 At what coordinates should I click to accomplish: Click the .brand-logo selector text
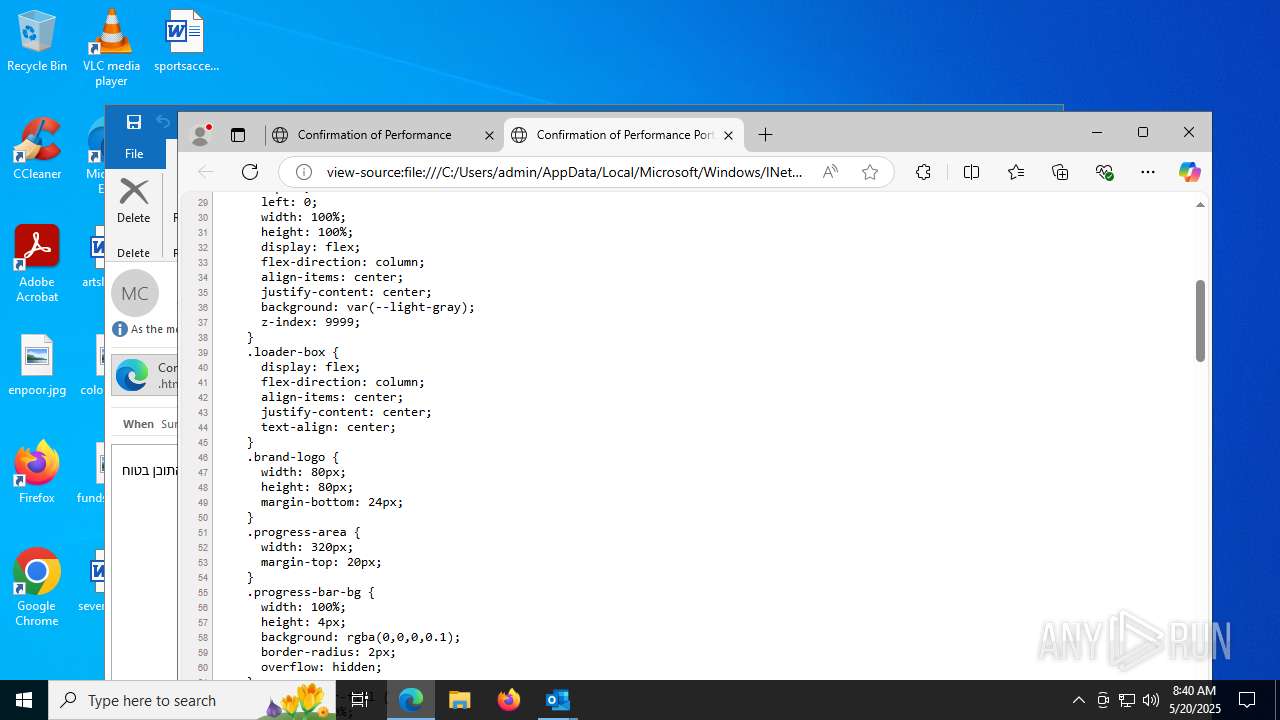(293, 457)
